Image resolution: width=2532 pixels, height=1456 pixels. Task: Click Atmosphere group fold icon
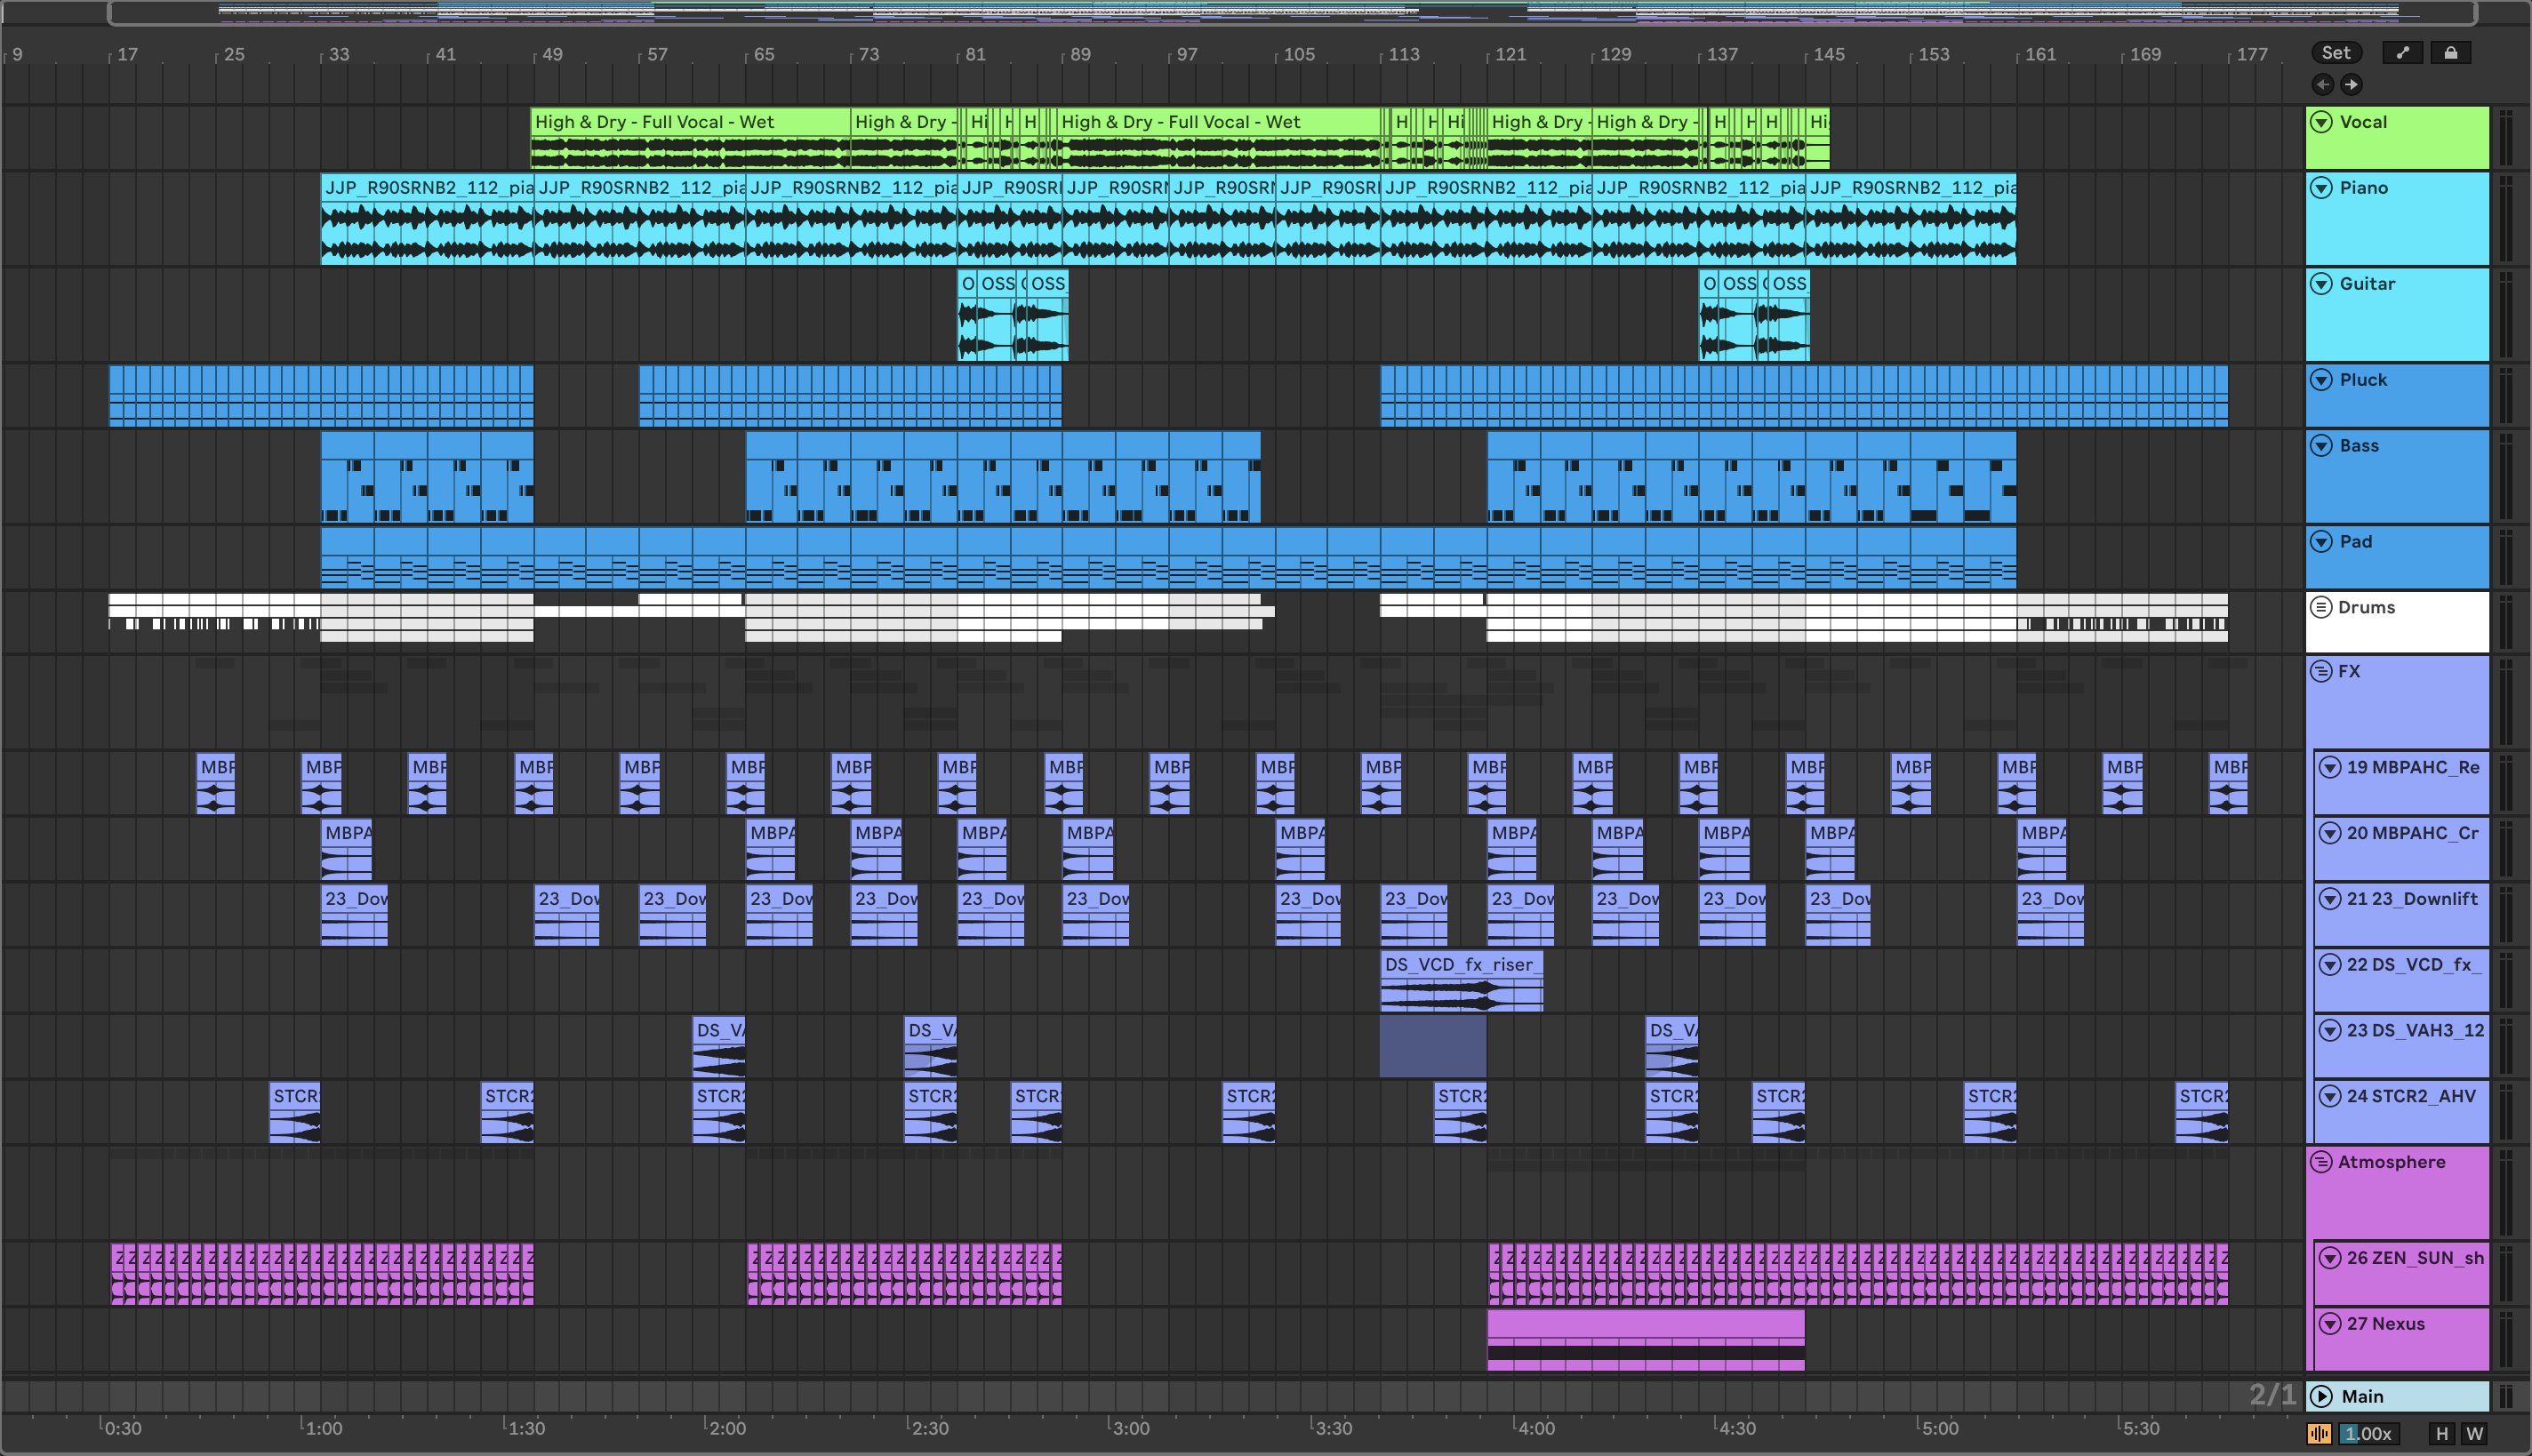click(2321, 1162)
